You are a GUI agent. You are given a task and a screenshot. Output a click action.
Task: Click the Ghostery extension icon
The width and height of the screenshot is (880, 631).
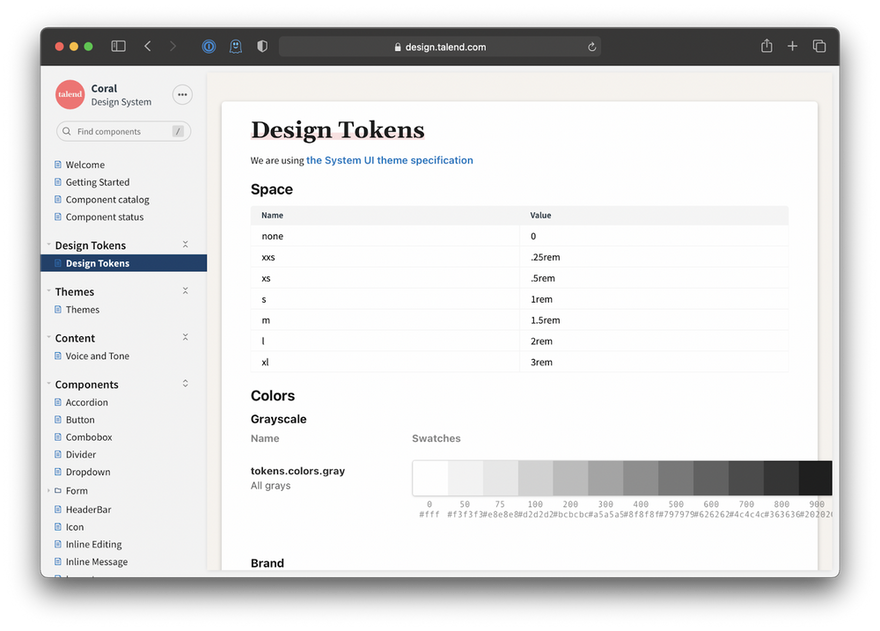tap(236, 46)
